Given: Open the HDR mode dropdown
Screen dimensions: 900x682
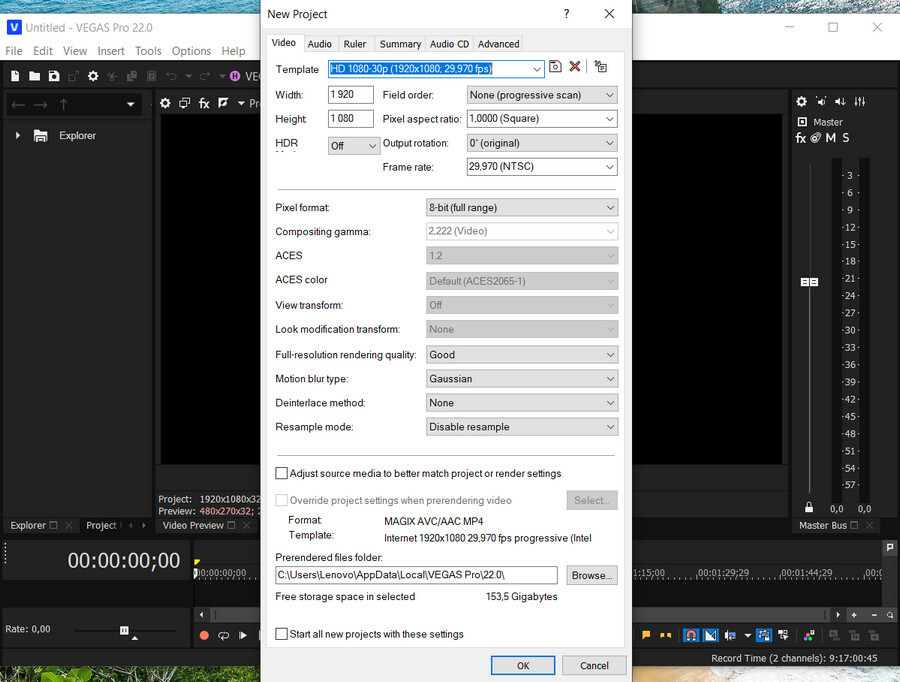Looking at the screenshot, I should click(354, 146).
